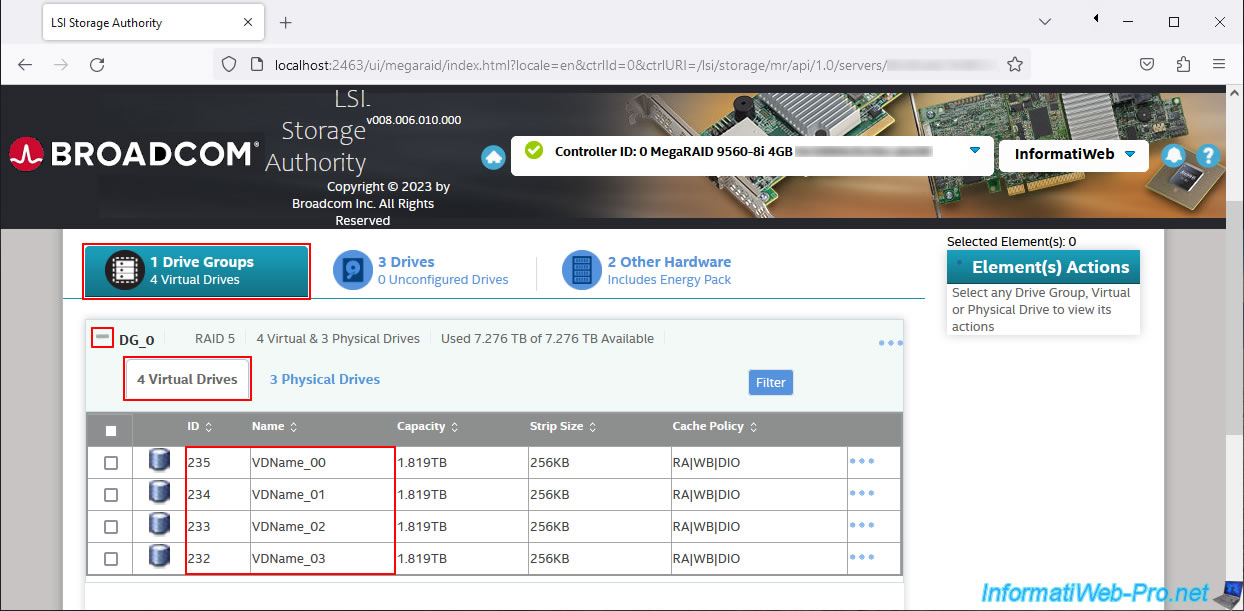Image resolution: width=1244 pixels, height=611 pixels.
Task: Open actions menu dots for VDName_01
Action: tap(862, 493)
